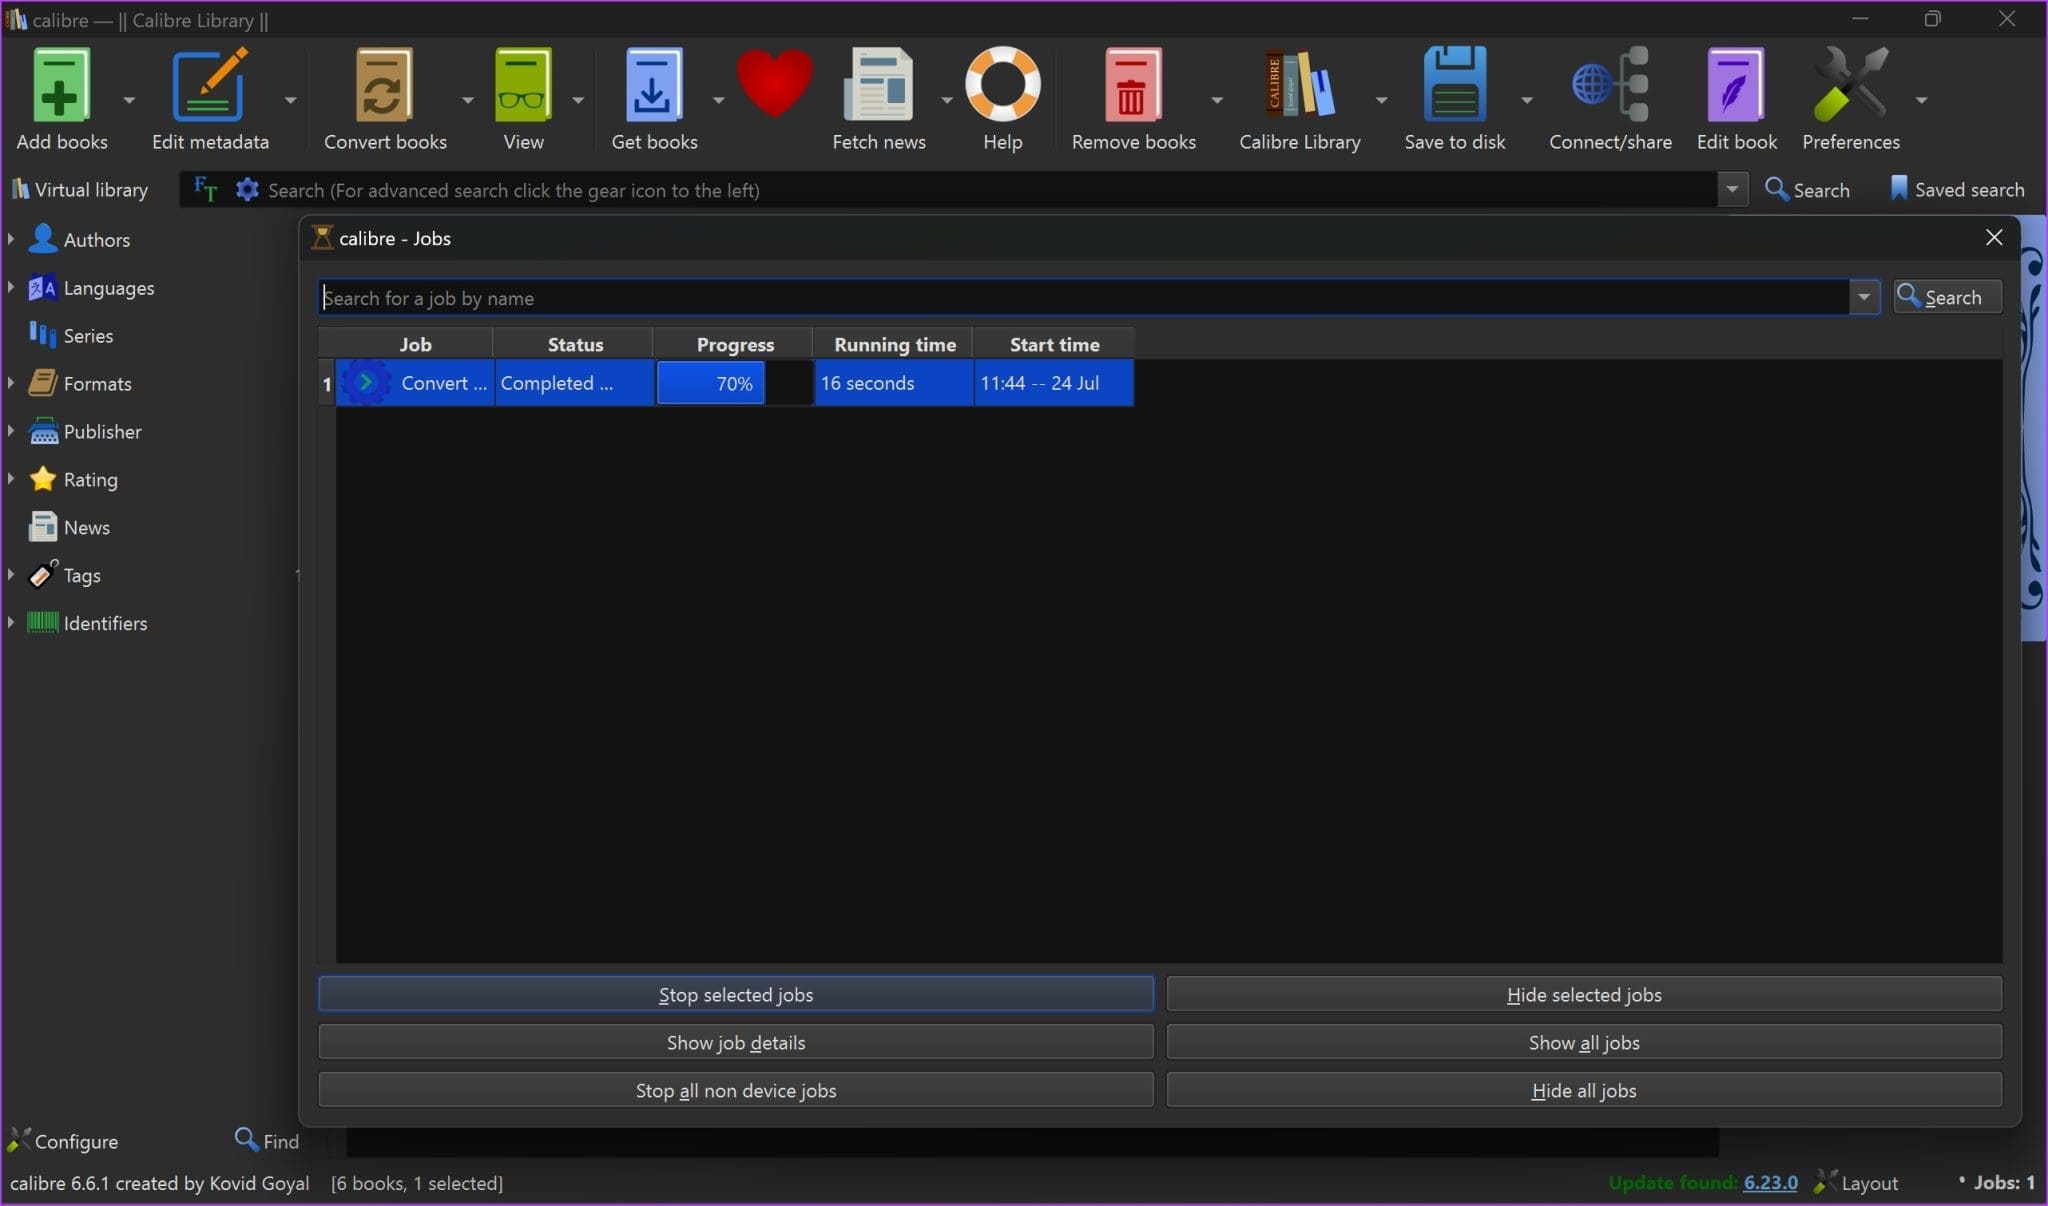
Task: Open the Convert books dropdown arrow
Action: [x=467, y=100]
